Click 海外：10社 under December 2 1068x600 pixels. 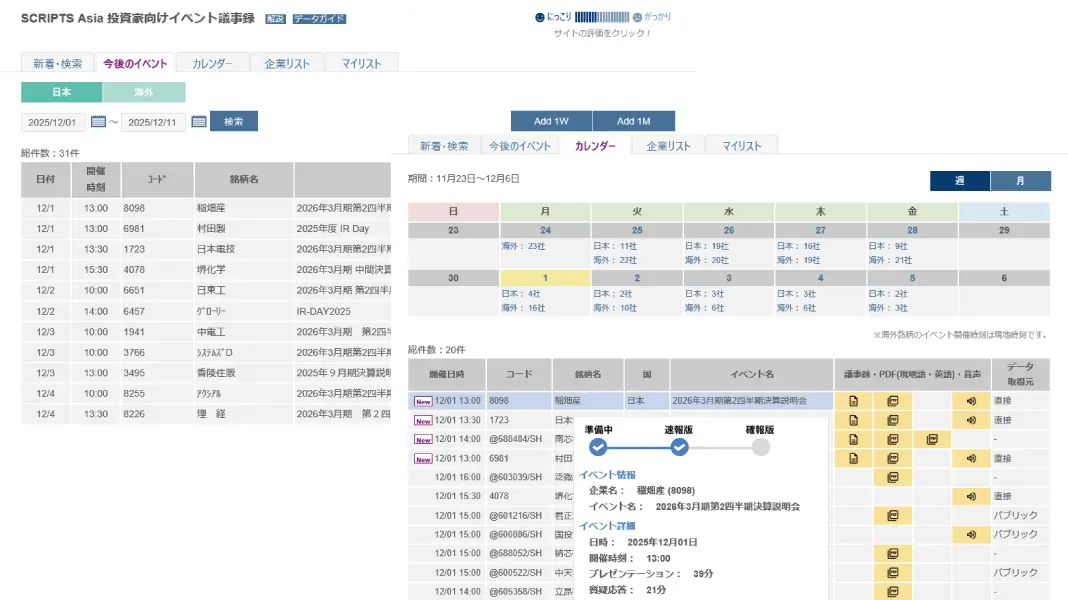615,308
